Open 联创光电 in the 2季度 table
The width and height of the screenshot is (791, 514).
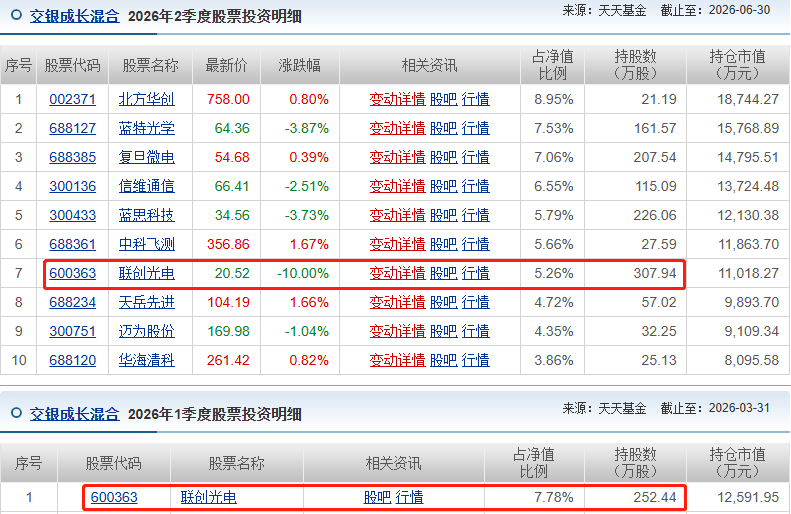click(x=147, y=273)
